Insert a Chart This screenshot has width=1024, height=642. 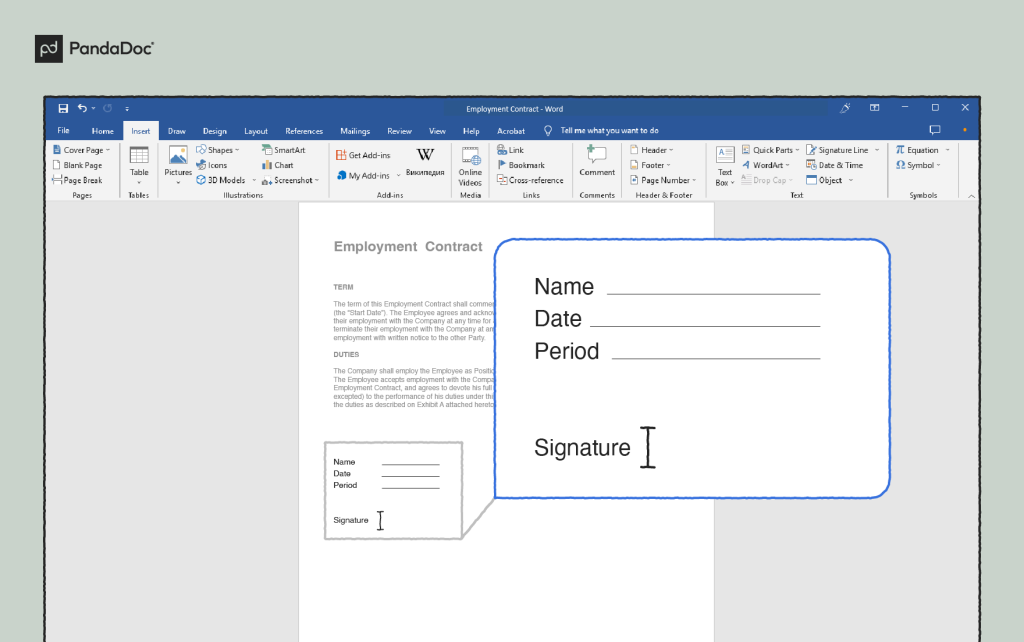pos(278,165)
